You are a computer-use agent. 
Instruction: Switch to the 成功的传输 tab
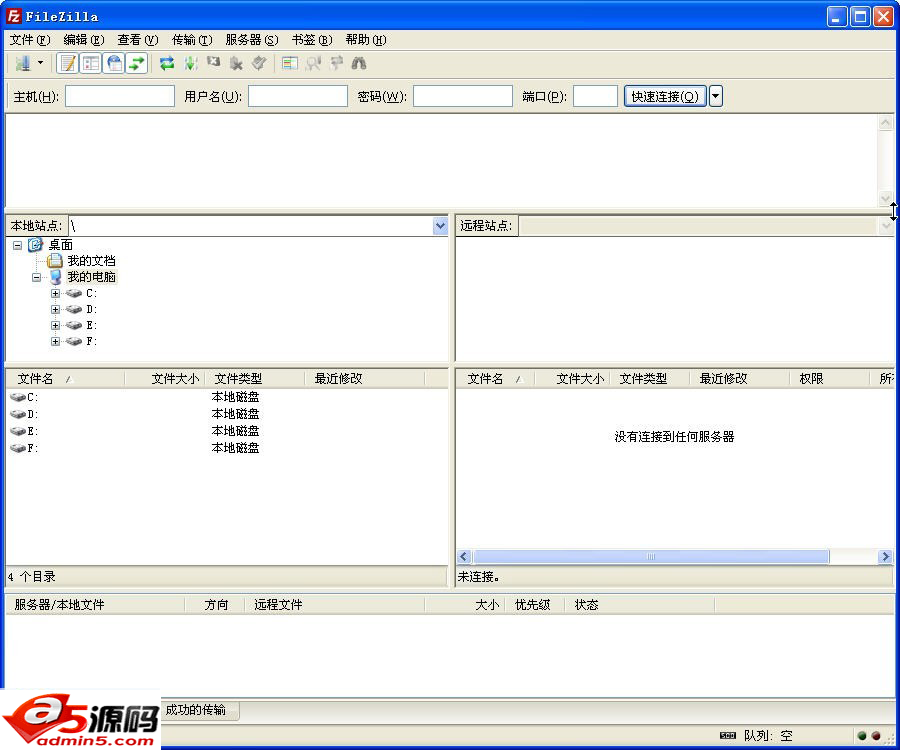(x=196, y=710)
